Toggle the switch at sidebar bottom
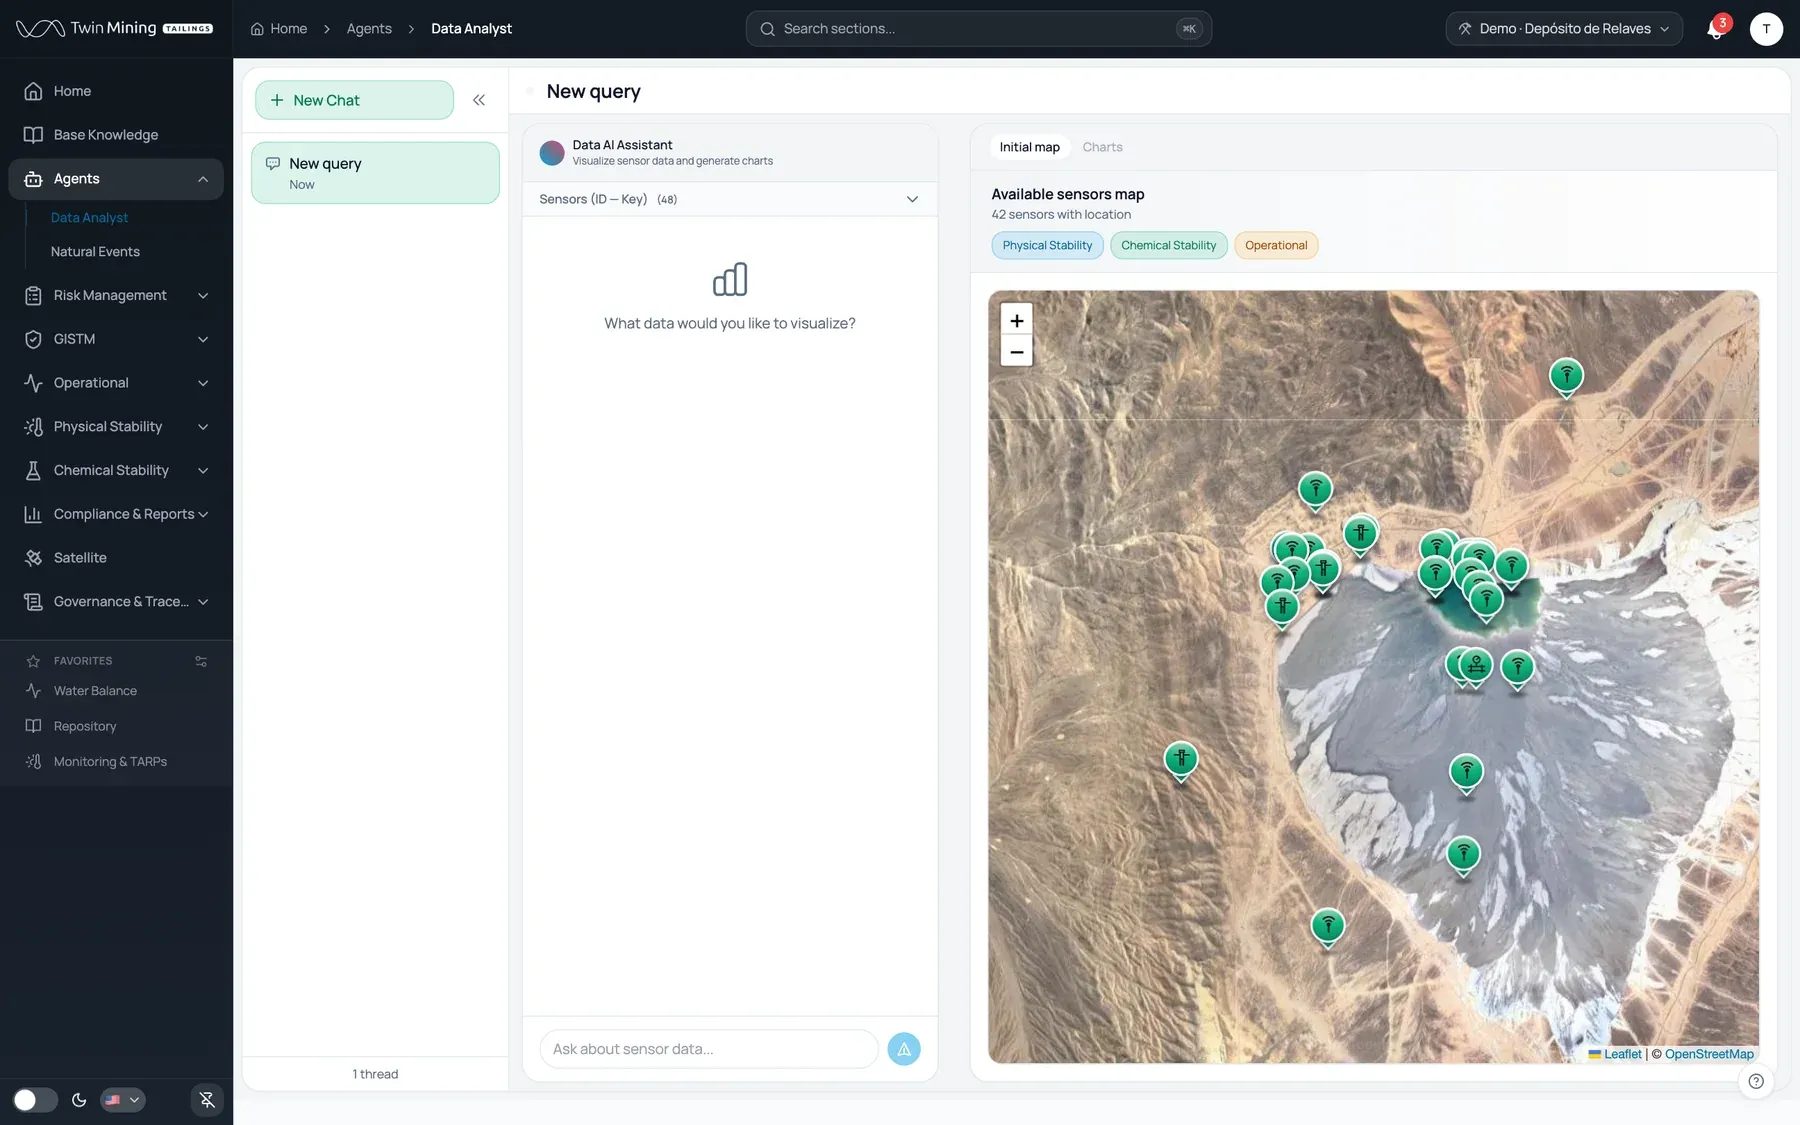This screenshot has height=1125, width=1800. 35,1100
